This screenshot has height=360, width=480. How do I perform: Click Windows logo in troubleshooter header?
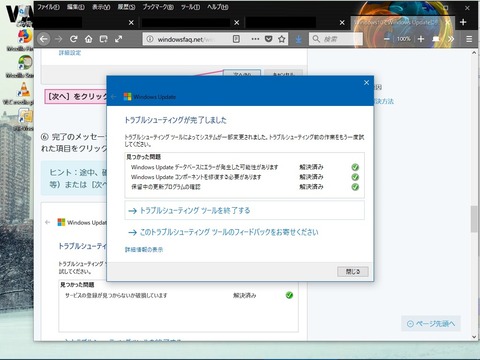pos(128,97)
